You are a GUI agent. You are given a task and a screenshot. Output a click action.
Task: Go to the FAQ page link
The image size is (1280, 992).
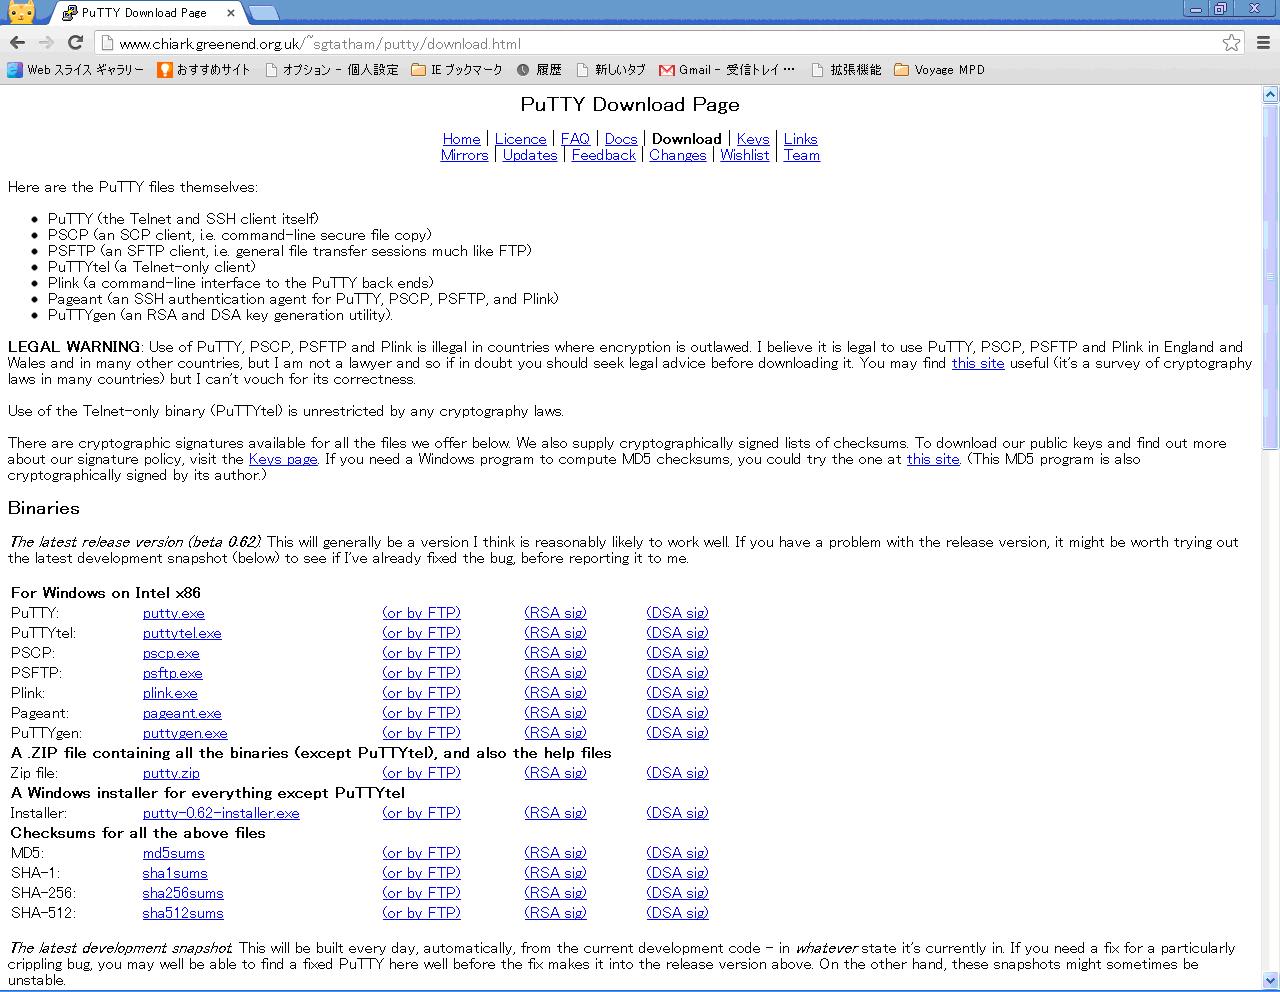point(575,139)
